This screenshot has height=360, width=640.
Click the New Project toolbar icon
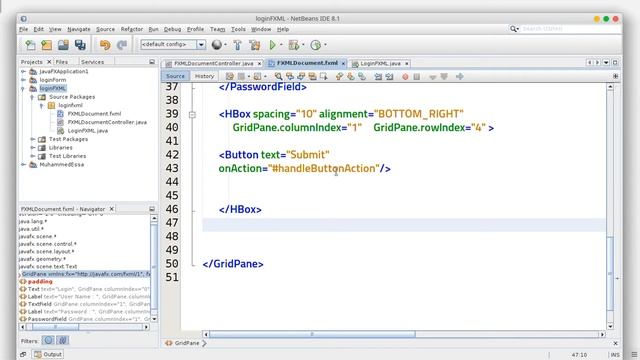[47, 45]
